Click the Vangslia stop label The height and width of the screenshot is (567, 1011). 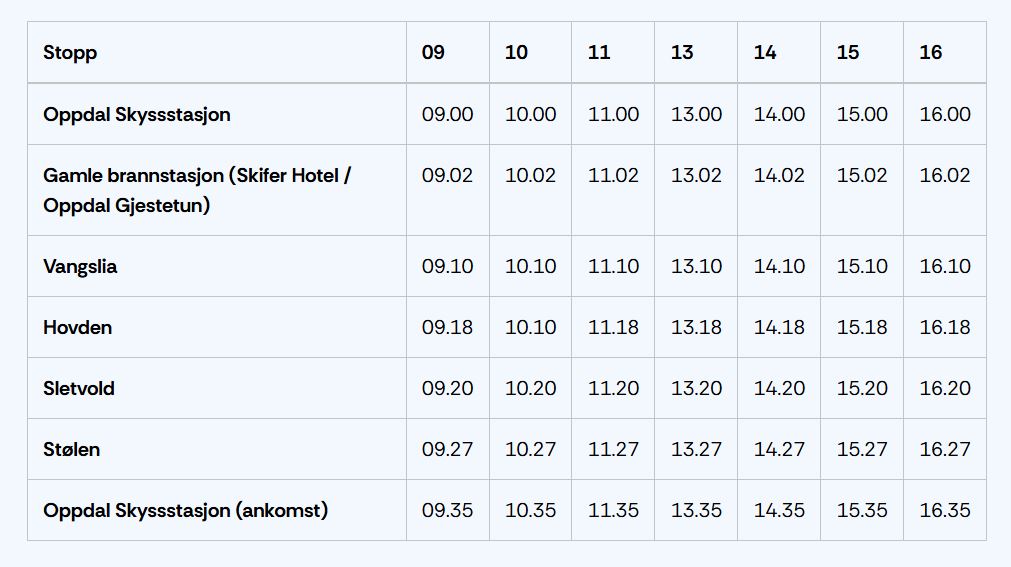point(80,267)
